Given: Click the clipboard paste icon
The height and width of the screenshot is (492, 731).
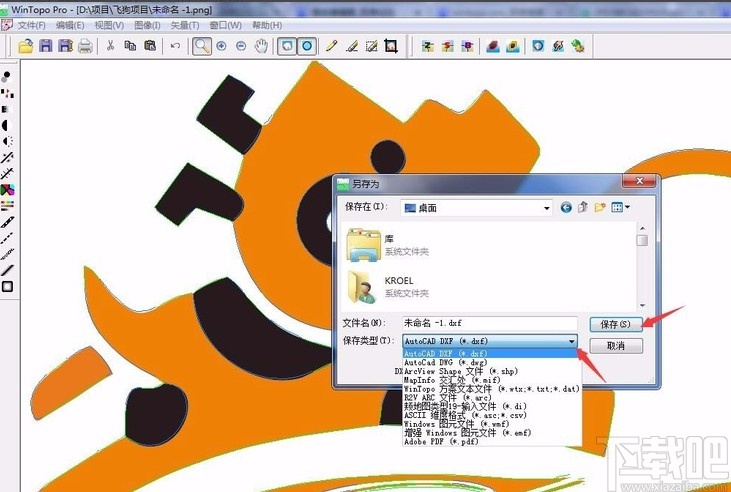Looking at the screenshot, I should [150, 45].
